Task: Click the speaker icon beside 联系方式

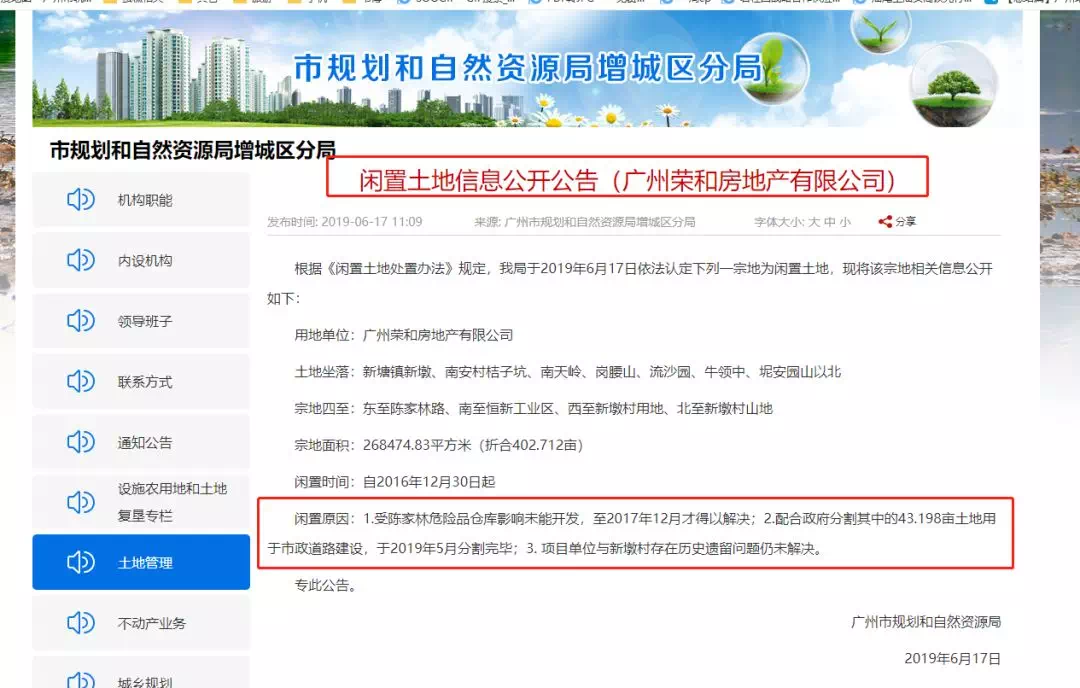Action: 81,381
